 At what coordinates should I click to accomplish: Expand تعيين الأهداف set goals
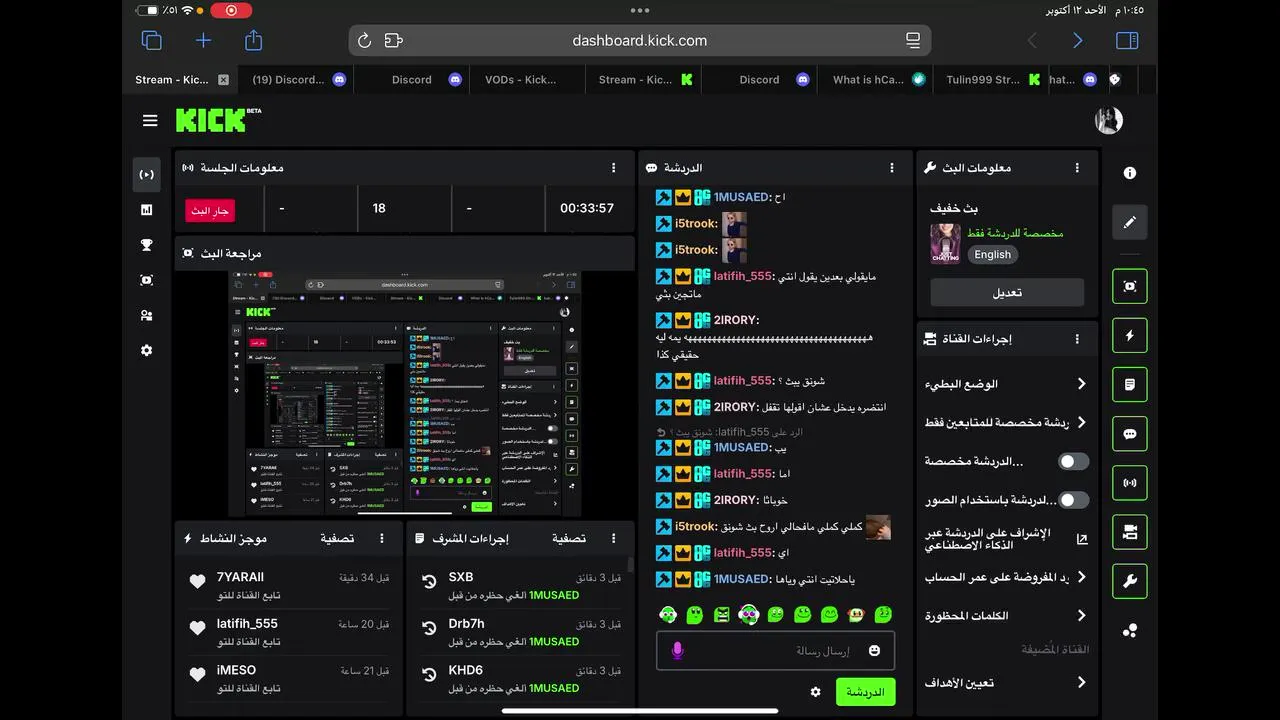click(1007, 683)
